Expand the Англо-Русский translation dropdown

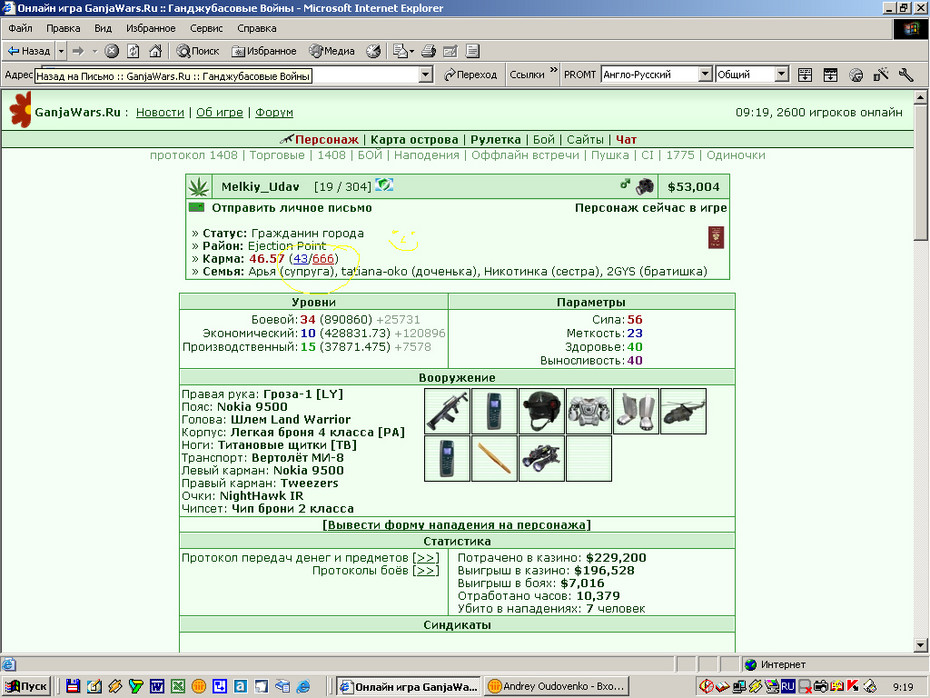(705, 74)
